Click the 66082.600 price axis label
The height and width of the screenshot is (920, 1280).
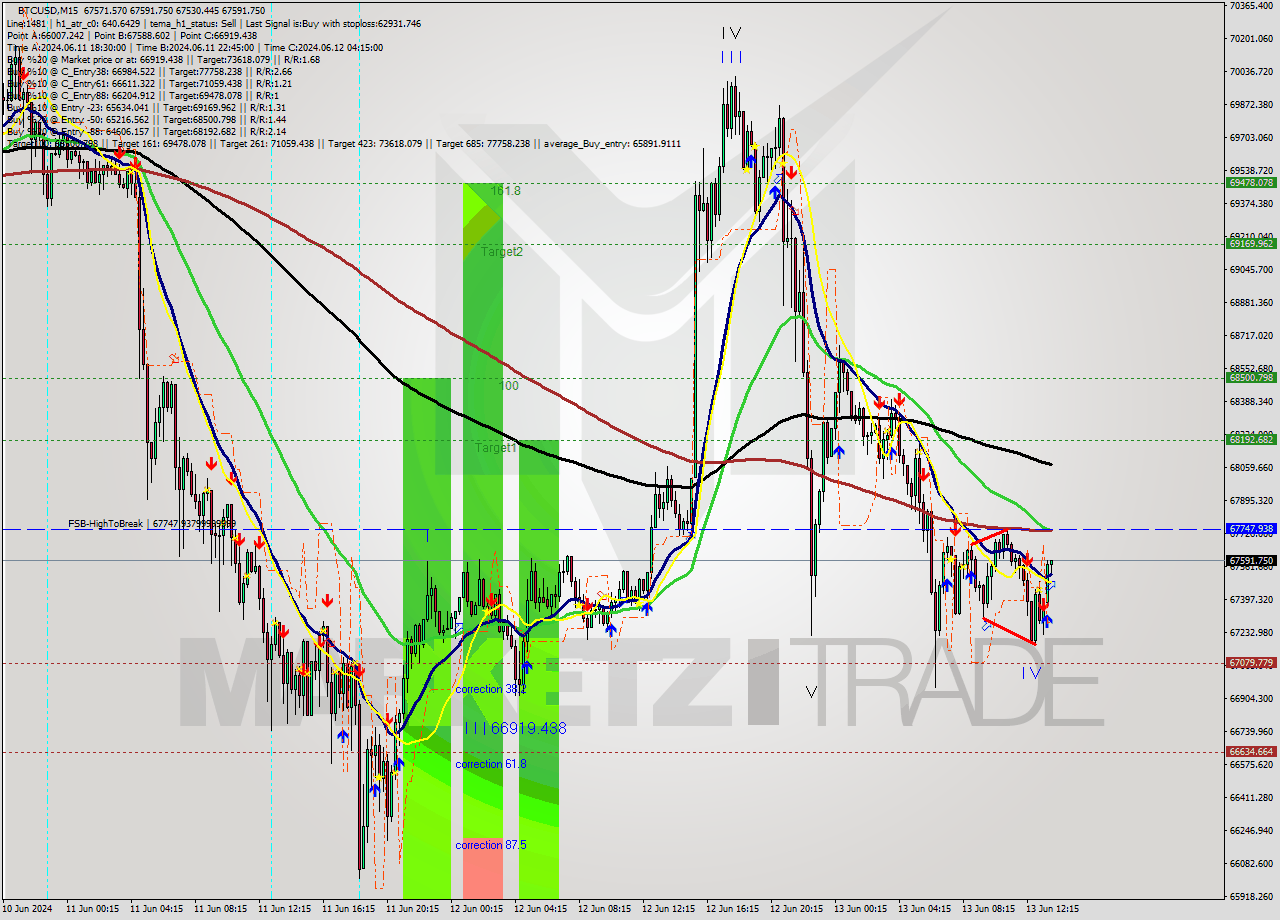point(1250,863)
